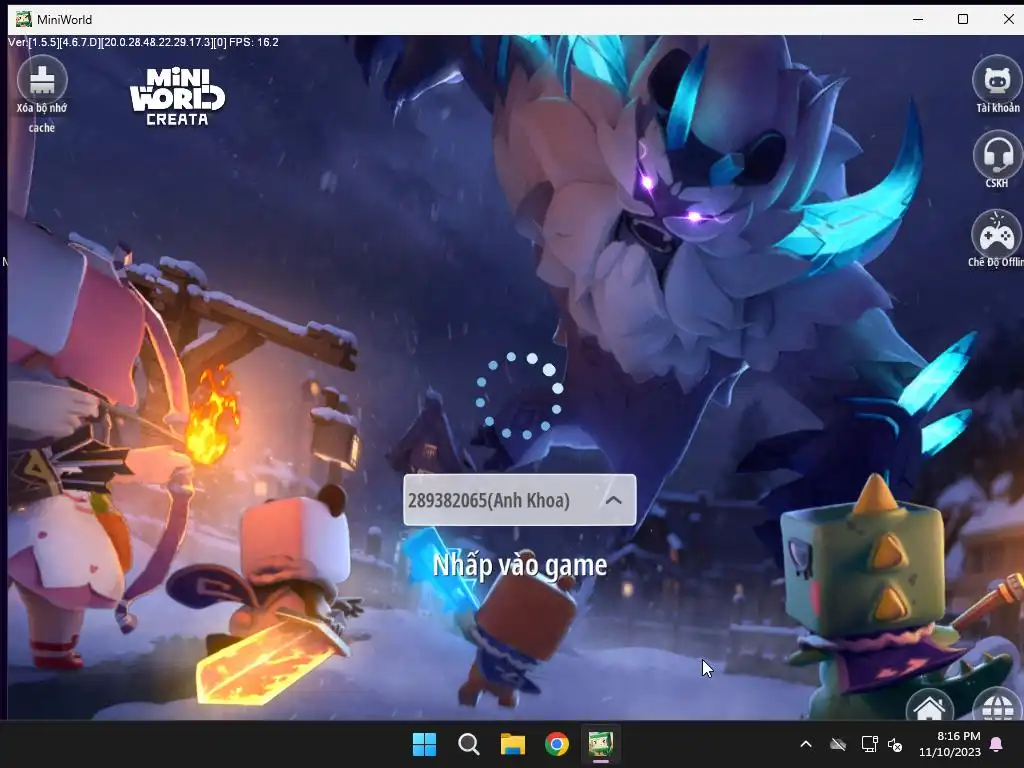Minimize the MiniWorld window
This screenshot has height=768, width=1024.
[918, 19]
